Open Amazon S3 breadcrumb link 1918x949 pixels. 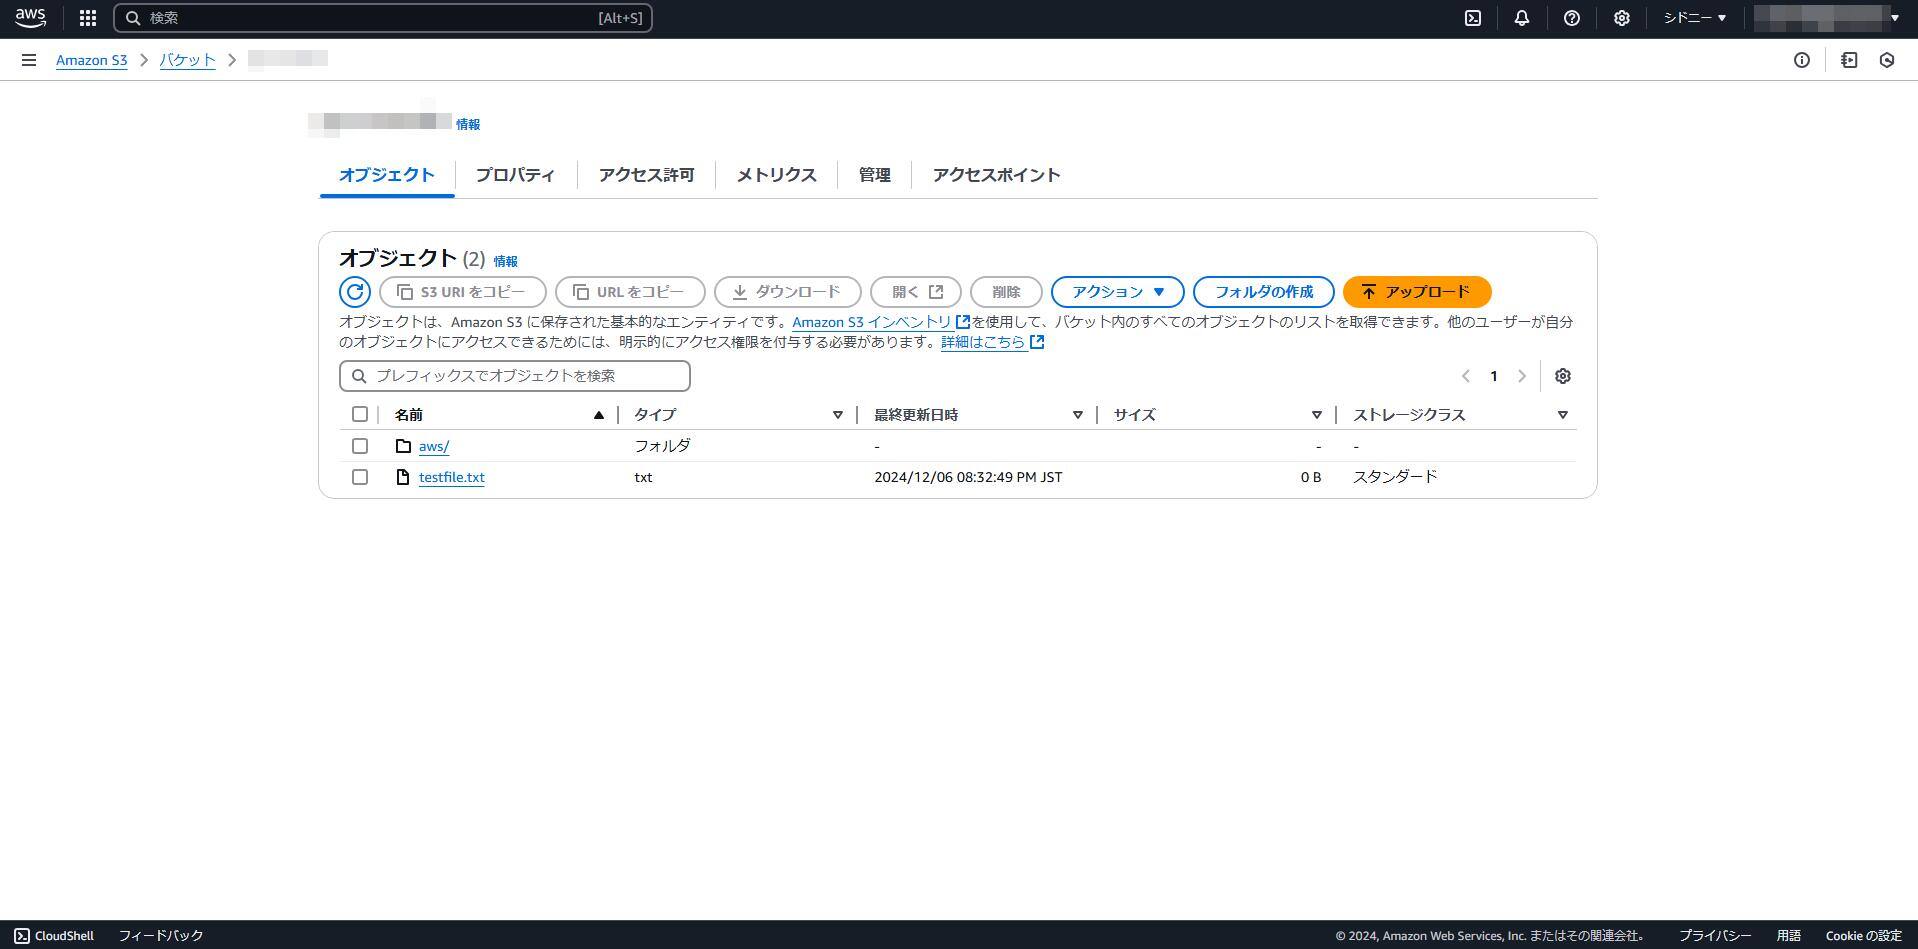pos(92,60)
